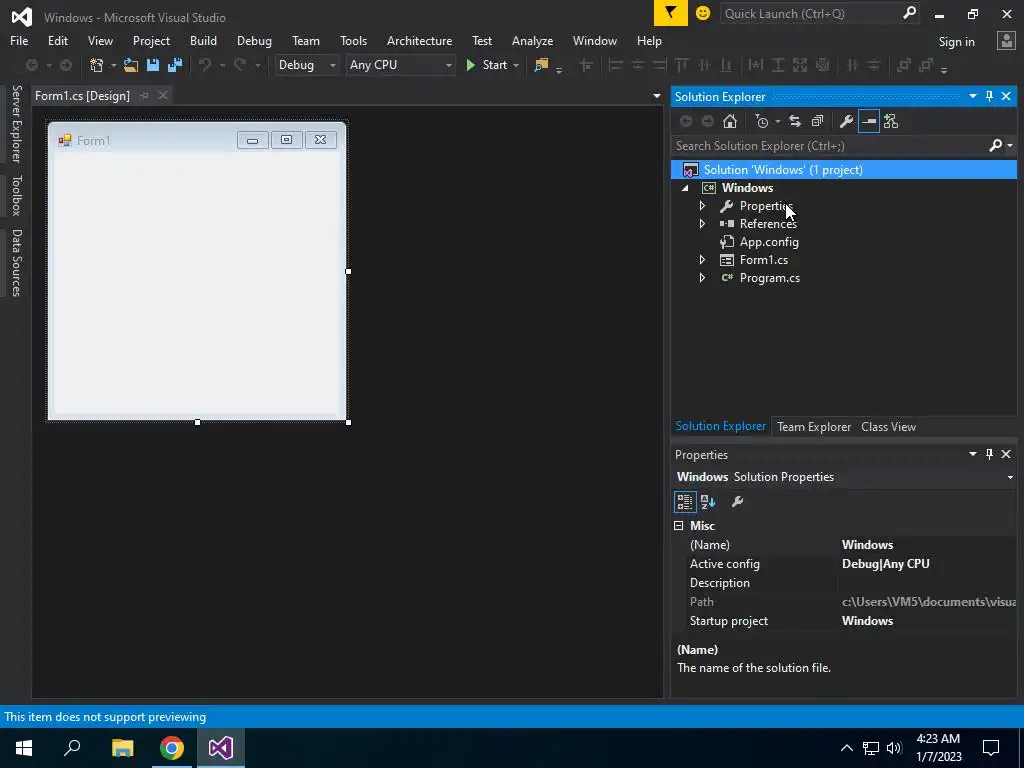This screenshot has height=768, width=1024.
Task: Toggle Categorized view in Properties panel
Action: coord(684,502)
